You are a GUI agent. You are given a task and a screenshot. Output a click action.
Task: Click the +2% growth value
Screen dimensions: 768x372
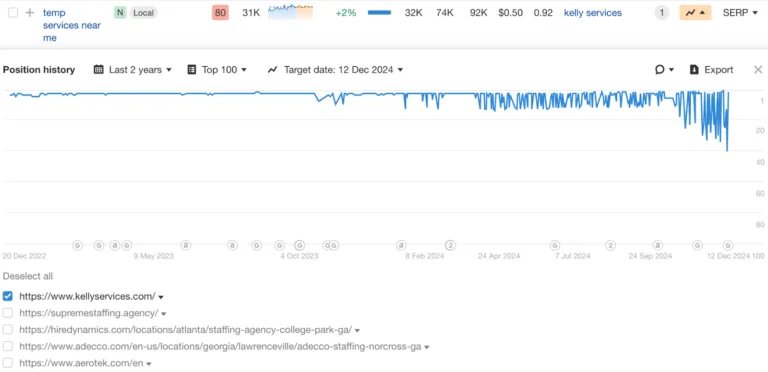[346, 13]
